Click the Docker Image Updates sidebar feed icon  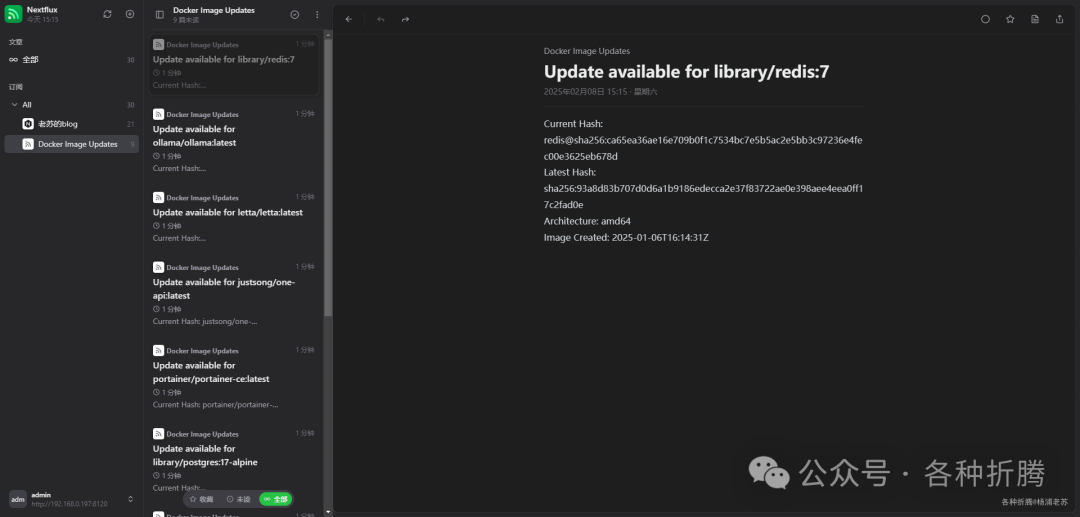point(28,144)
